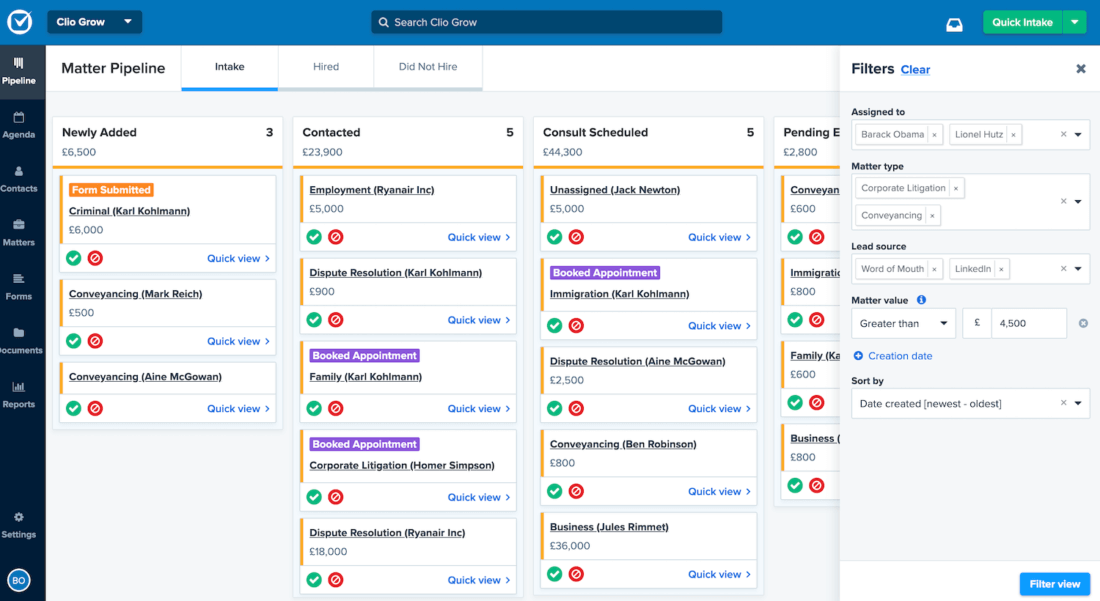1100x601 pixels.
Task: Click the Filter view button
Action: pyautogui.click(x=1054, y=584)
